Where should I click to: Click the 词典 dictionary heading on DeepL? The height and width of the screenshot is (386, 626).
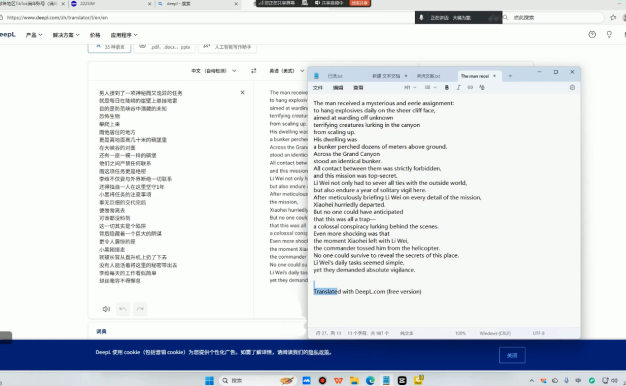101,331
